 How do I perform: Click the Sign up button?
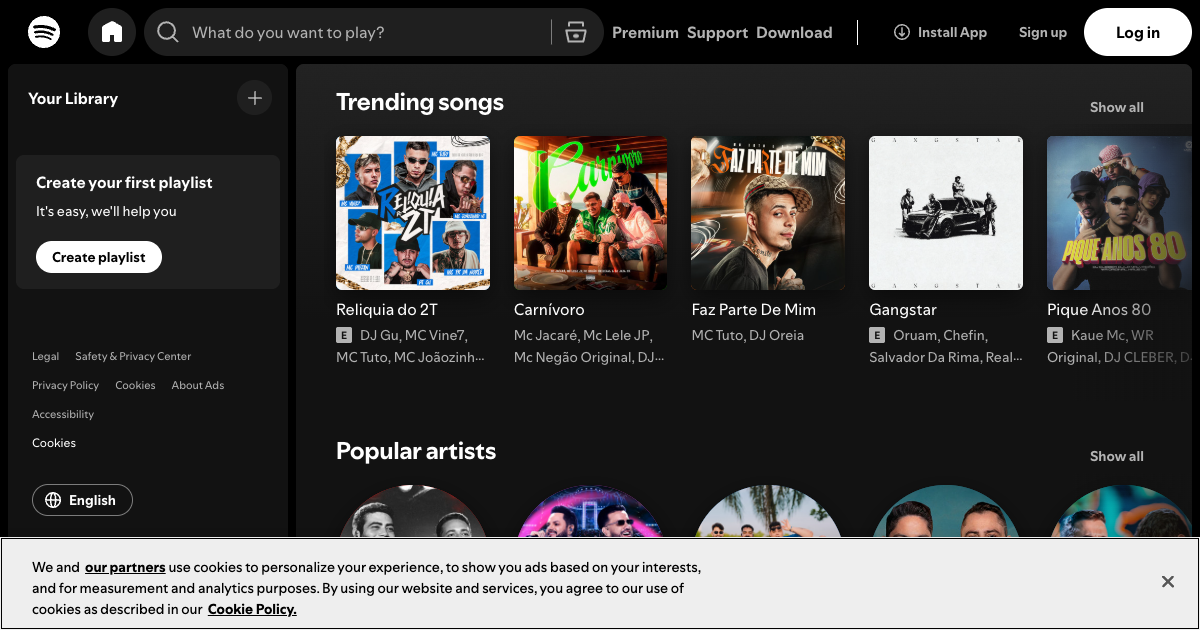[x=1042, y=32]
